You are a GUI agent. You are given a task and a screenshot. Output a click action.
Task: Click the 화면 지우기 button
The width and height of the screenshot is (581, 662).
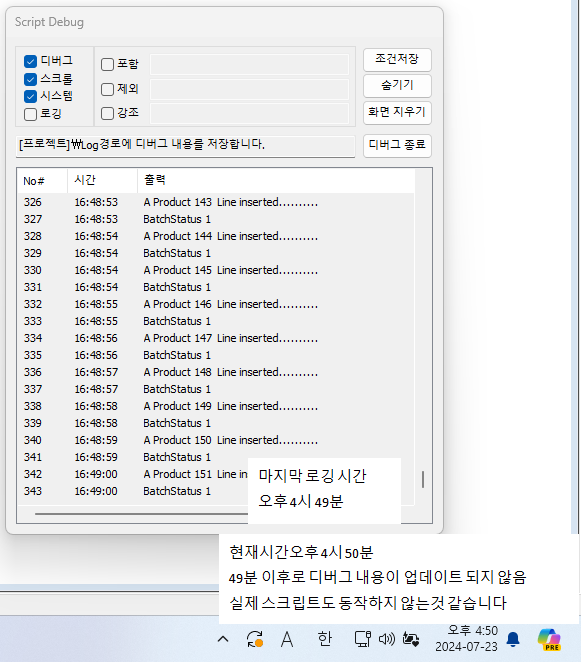click(397, 113)
